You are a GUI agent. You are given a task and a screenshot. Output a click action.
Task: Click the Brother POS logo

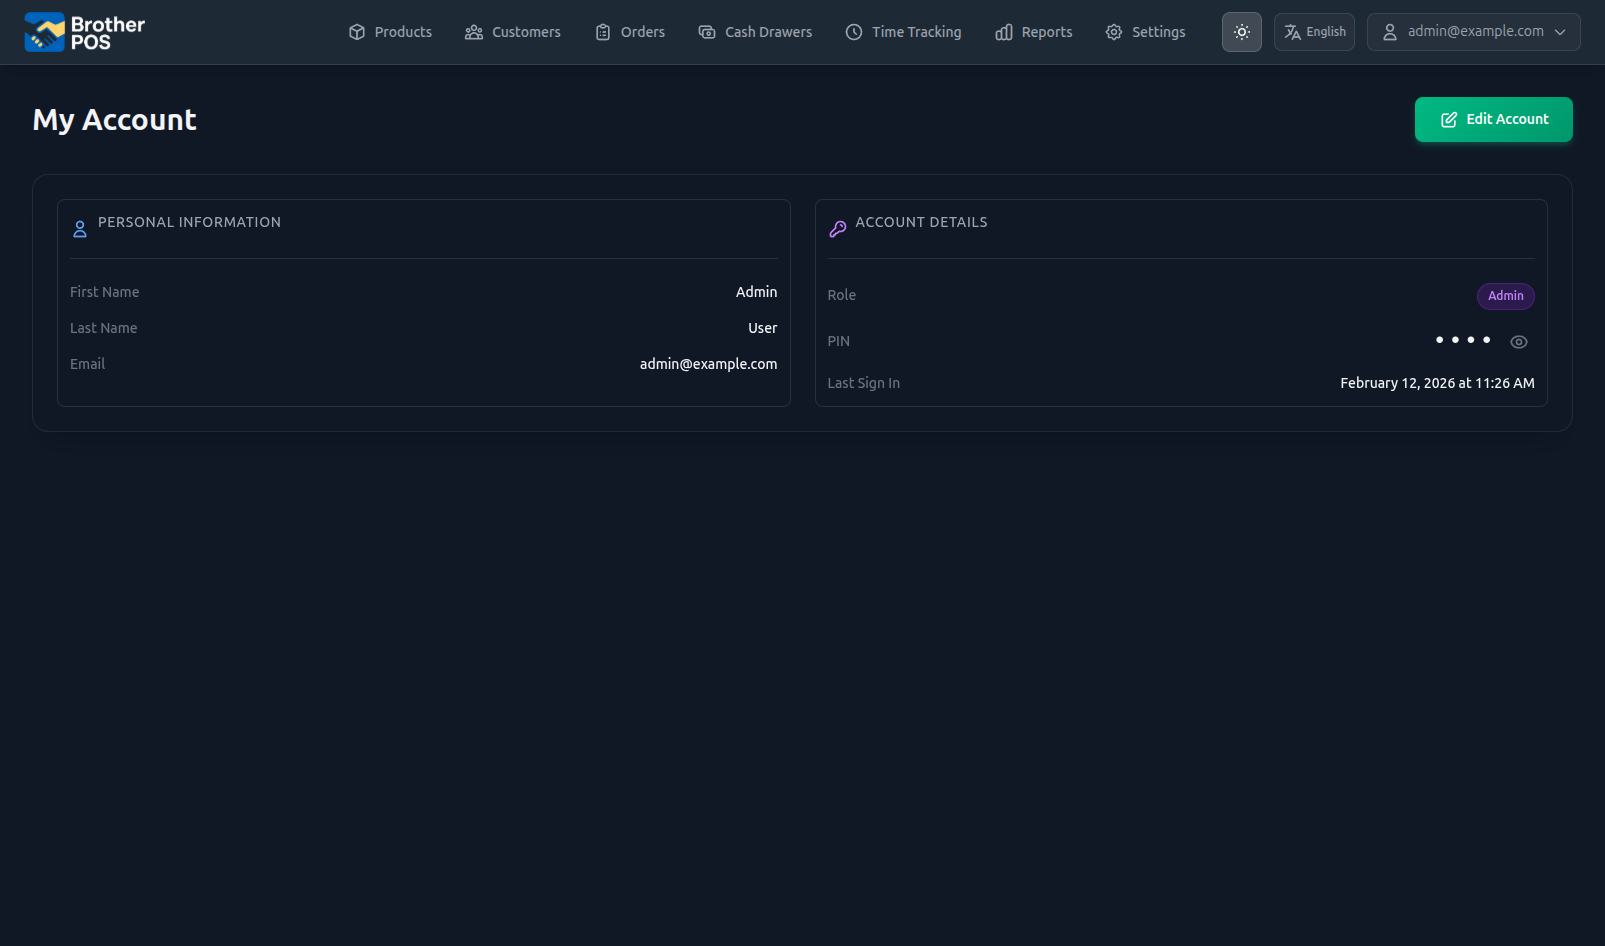[83, 31]
